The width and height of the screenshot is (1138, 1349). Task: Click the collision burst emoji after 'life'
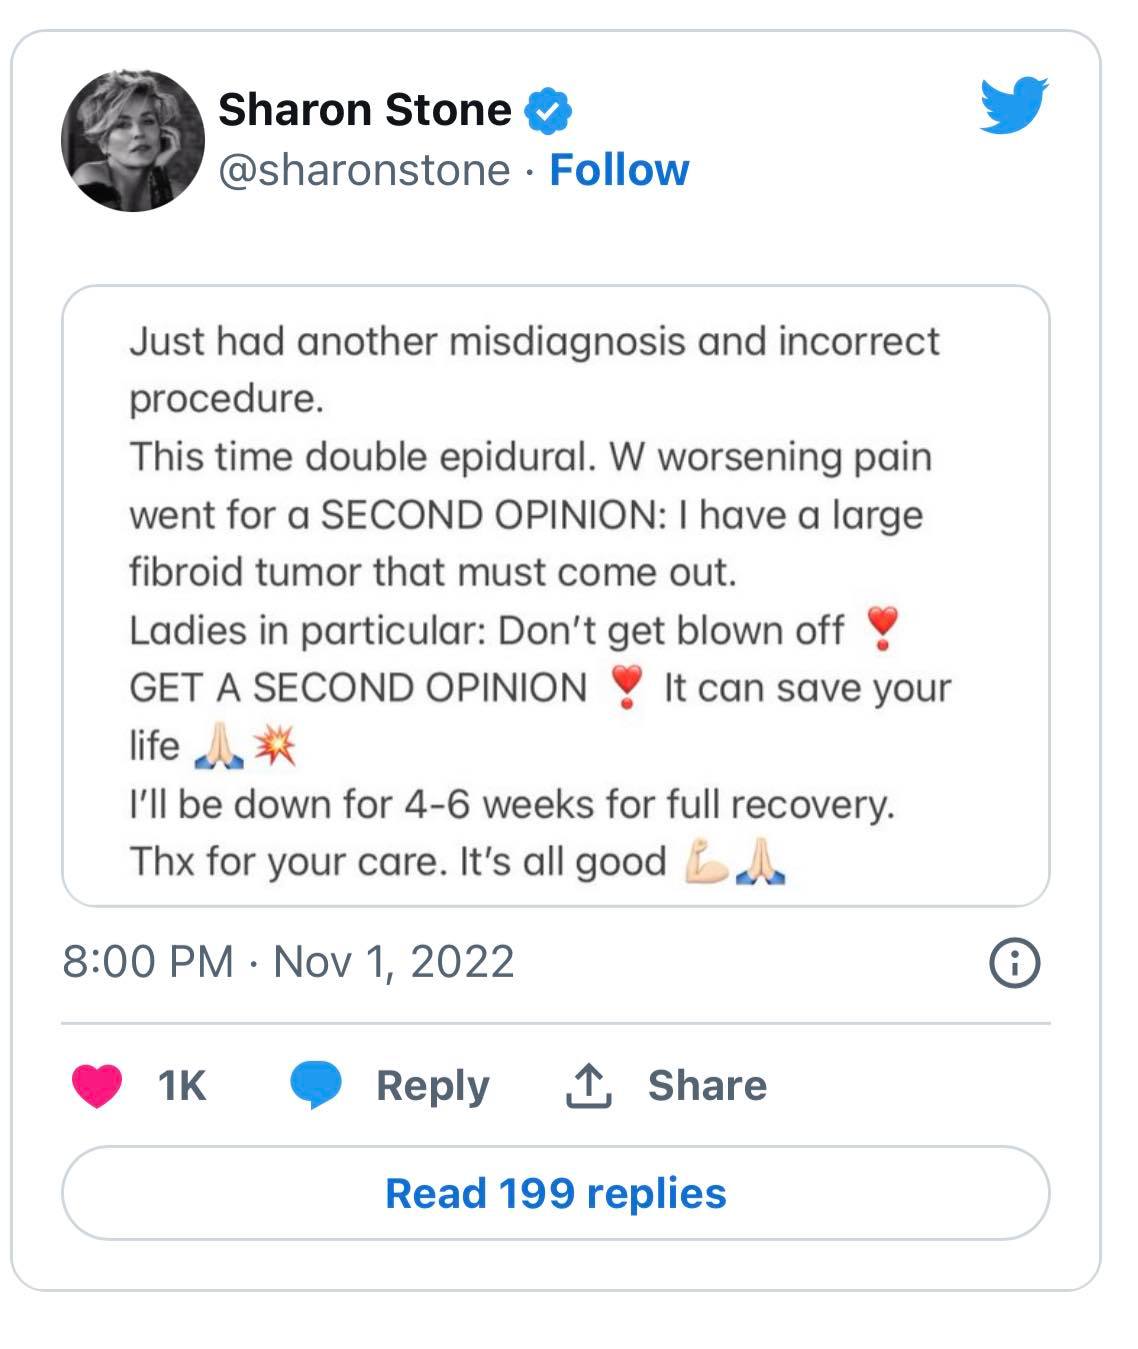[274, 746]
